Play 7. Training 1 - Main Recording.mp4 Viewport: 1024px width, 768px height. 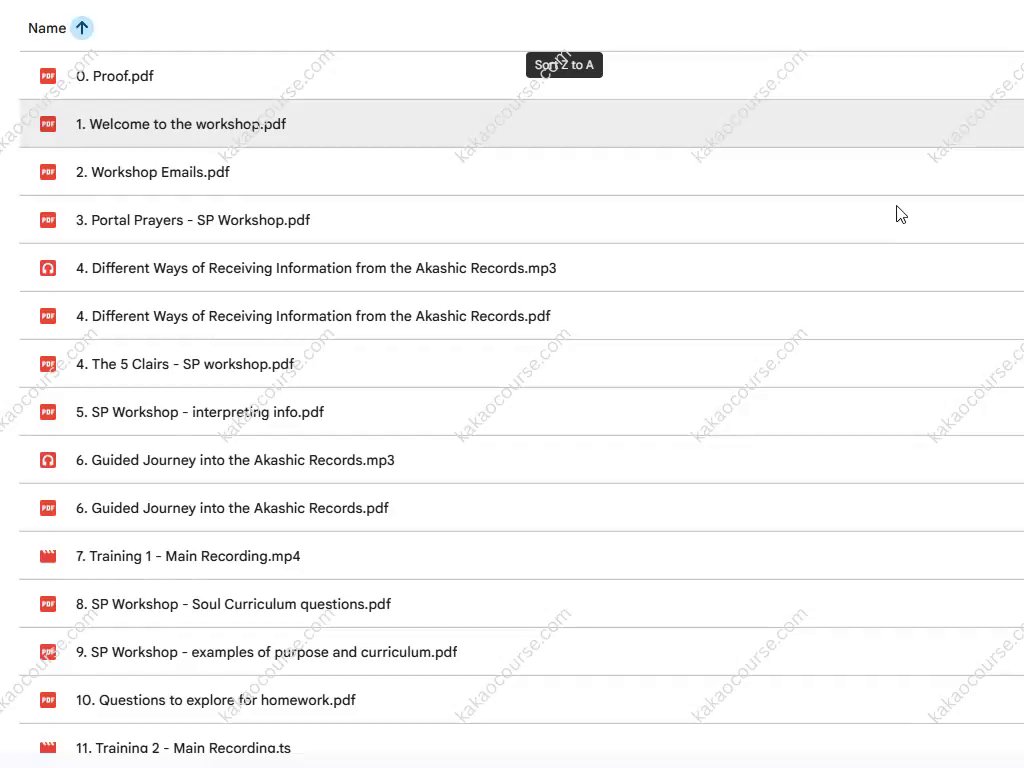tap(188, 556)
